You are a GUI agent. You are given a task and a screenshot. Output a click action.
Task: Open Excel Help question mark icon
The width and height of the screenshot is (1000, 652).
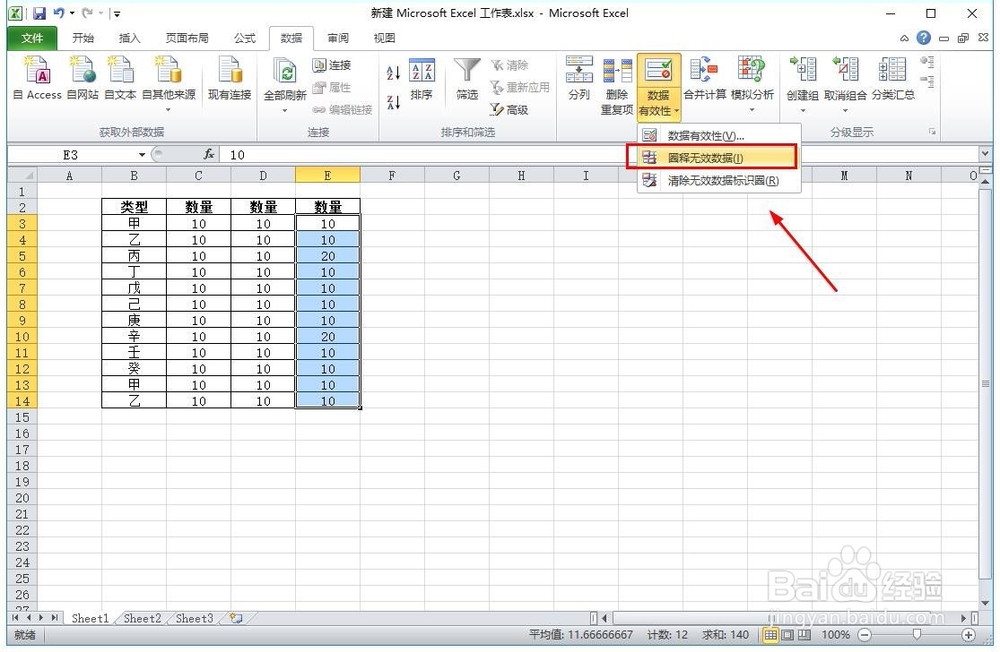(x=923, y=38)
